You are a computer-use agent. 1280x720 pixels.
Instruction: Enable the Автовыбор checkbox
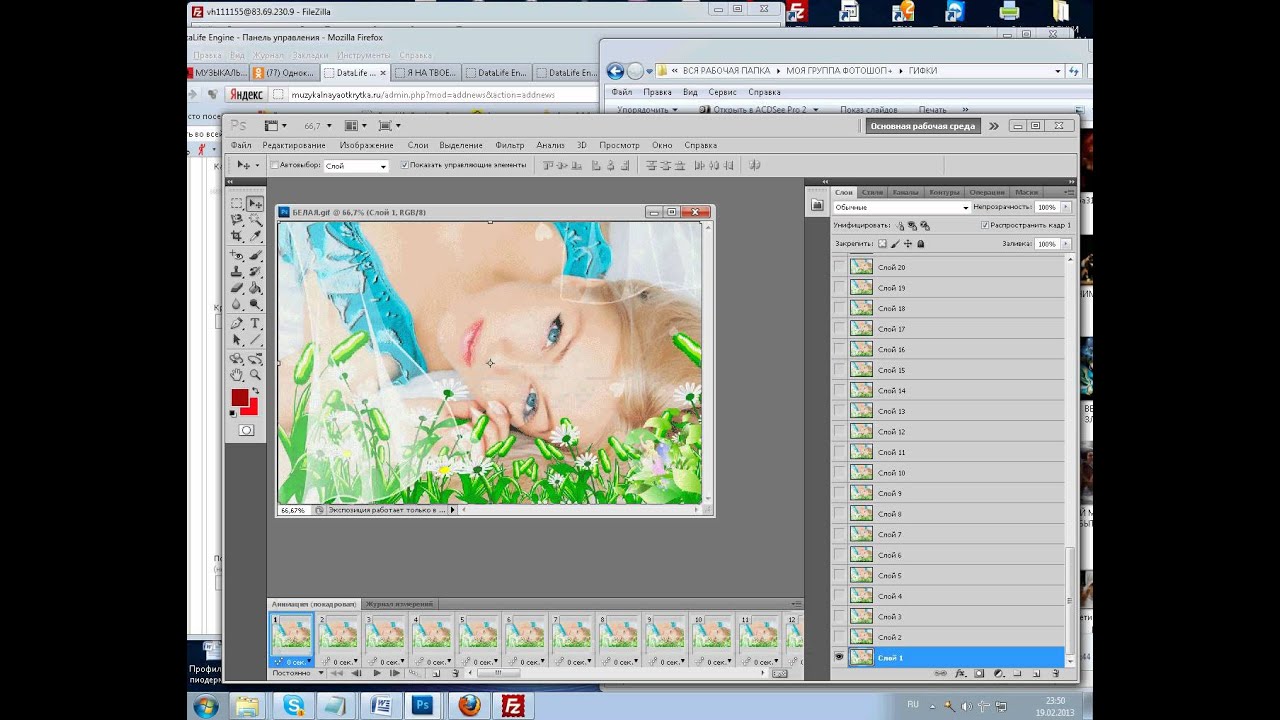[275, 165]
